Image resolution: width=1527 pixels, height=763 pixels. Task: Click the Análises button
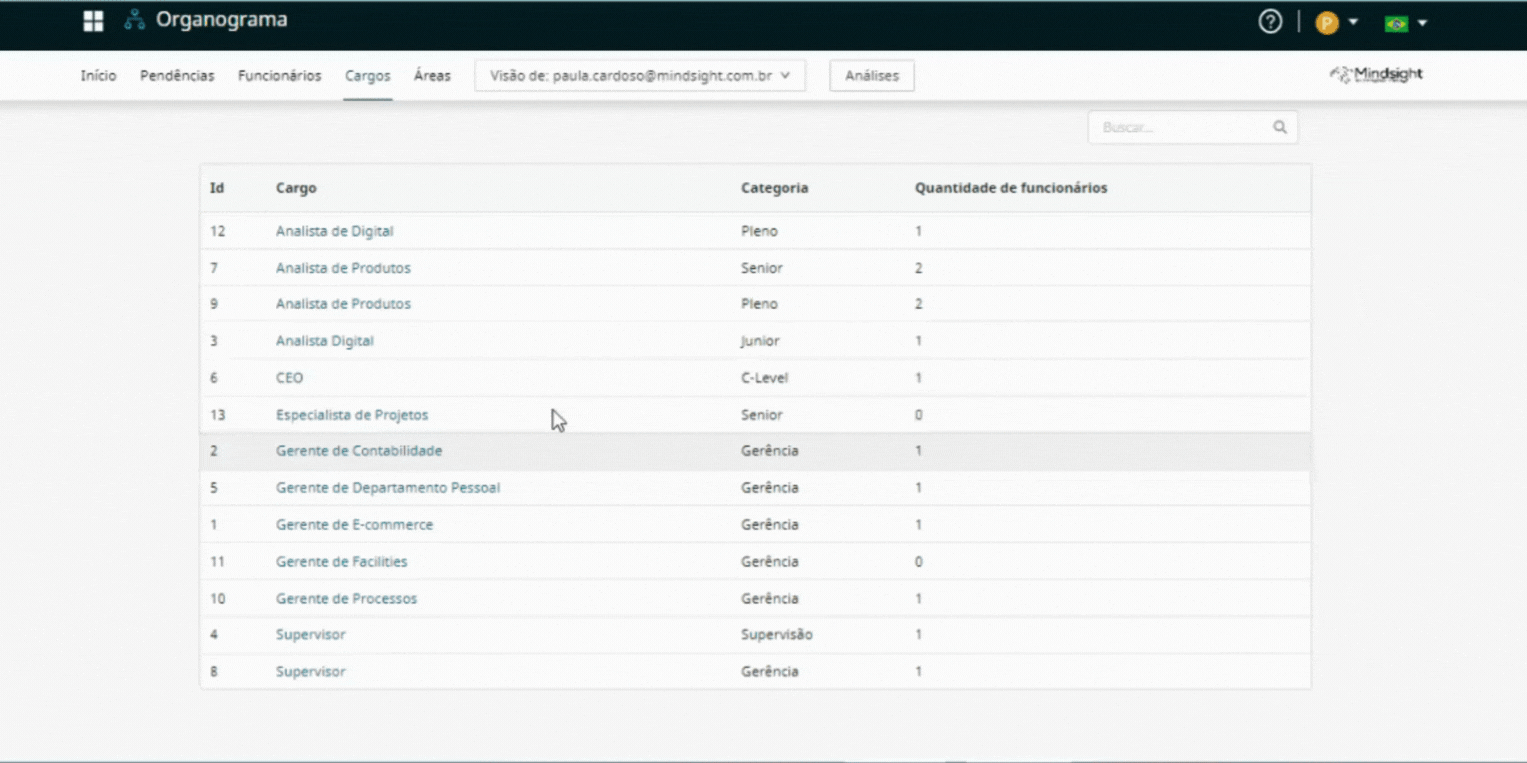pos(872,76)
